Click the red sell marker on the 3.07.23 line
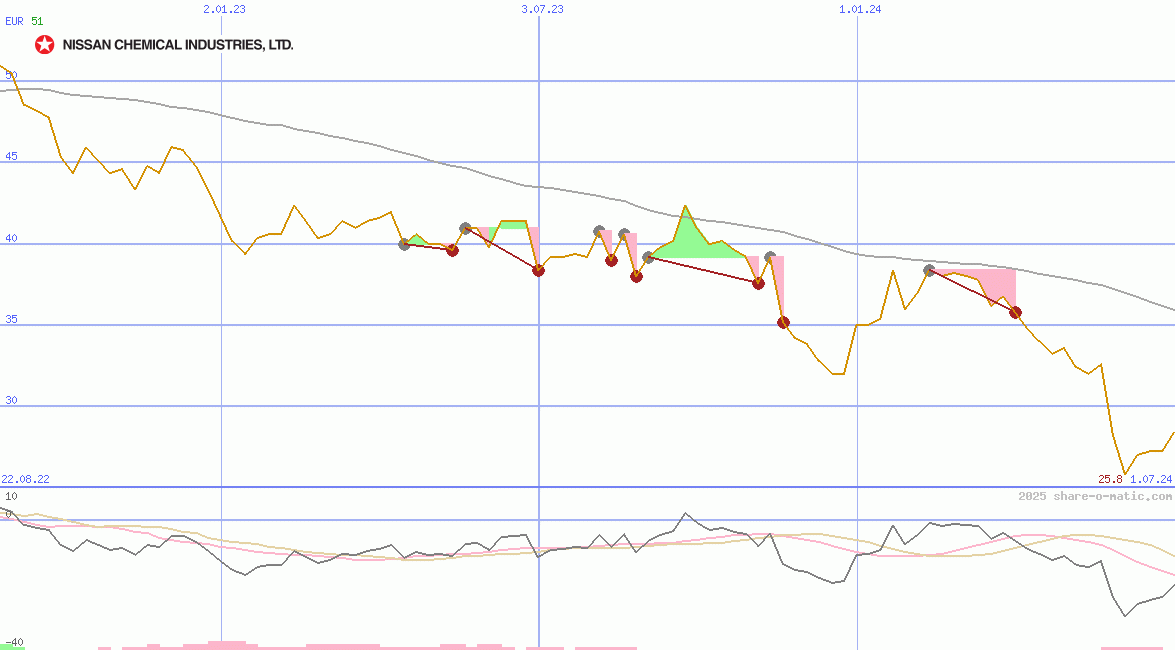Image resolution: width=1175 pixels, height=650 pixels. pyautogui.click(x=538, y=270)
